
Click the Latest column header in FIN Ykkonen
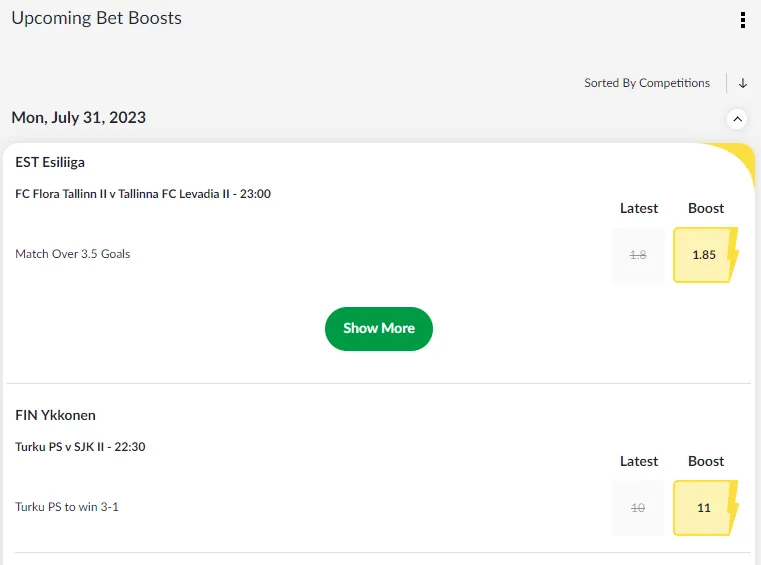(639, 461)
